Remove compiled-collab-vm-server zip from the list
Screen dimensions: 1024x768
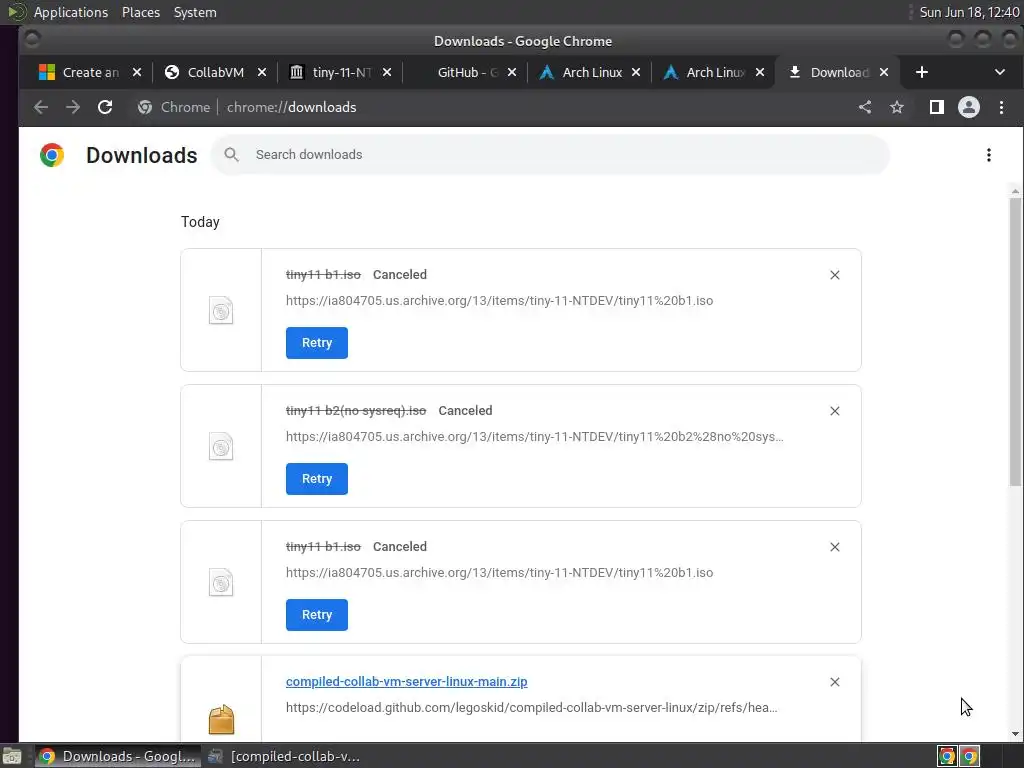835,682
